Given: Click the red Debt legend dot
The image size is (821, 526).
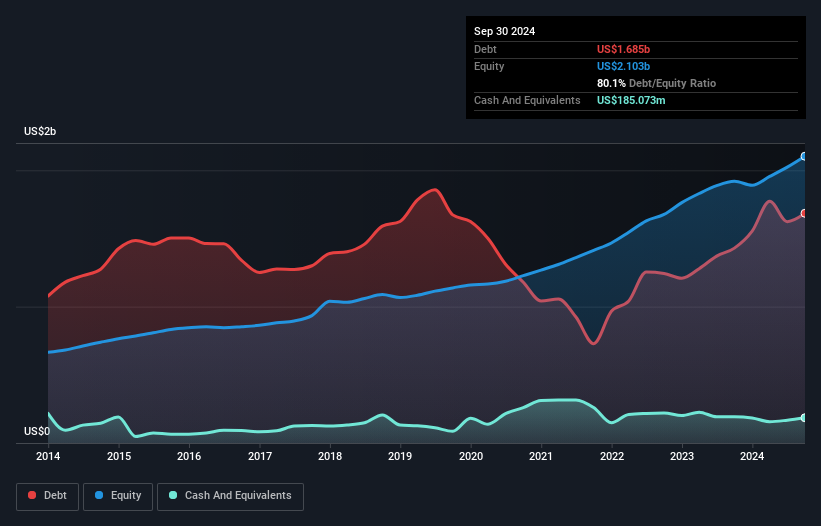Looking at the screenshot, I should click(x=32, y=495).
